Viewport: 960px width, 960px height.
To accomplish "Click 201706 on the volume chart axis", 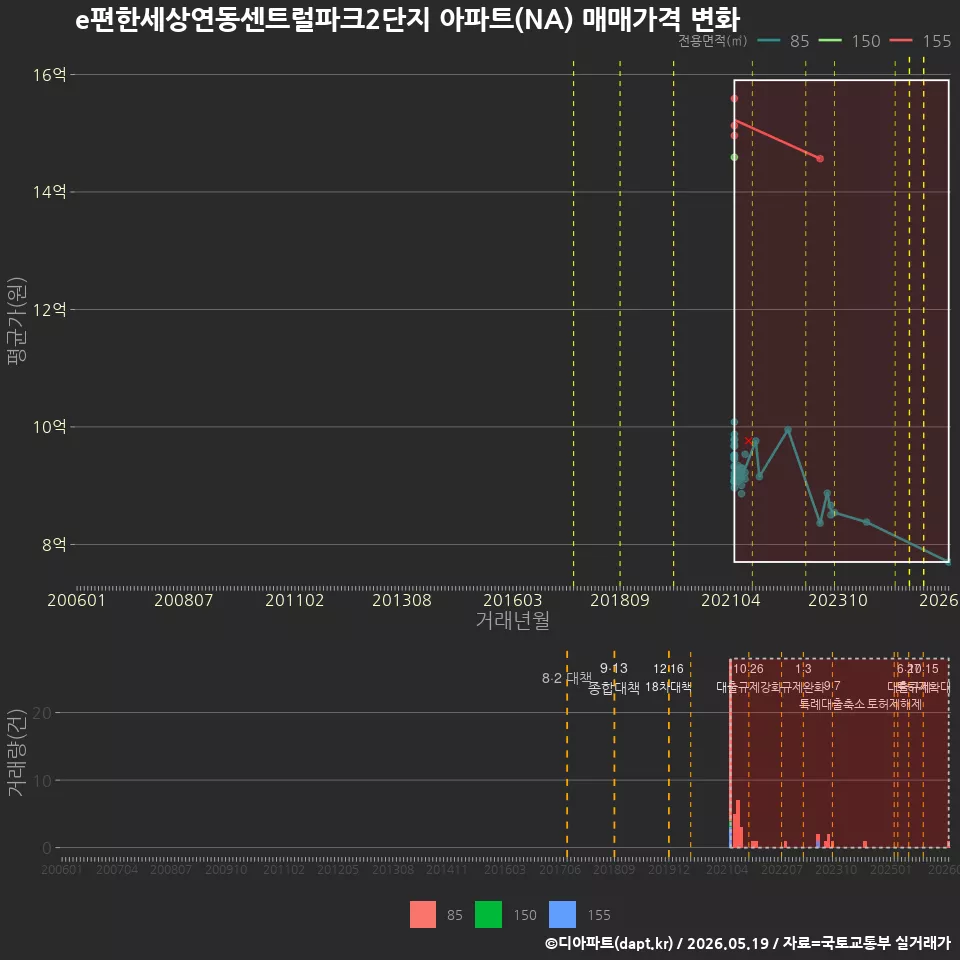I will tap(560, 869).
